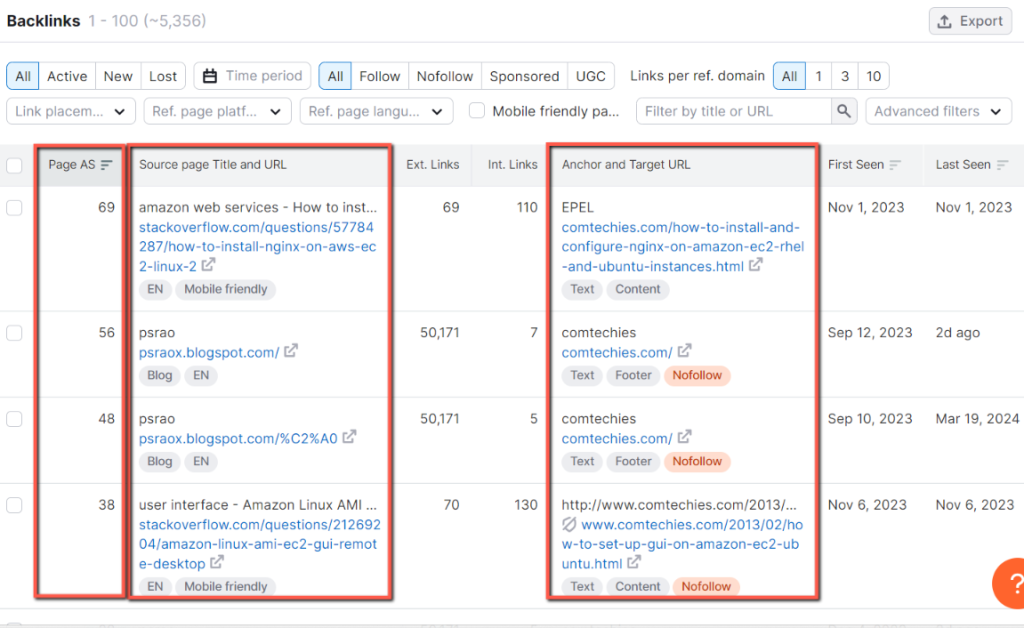Click the Export button
Viewport: 1024px width, 628px height.
[x=969, y=20]
